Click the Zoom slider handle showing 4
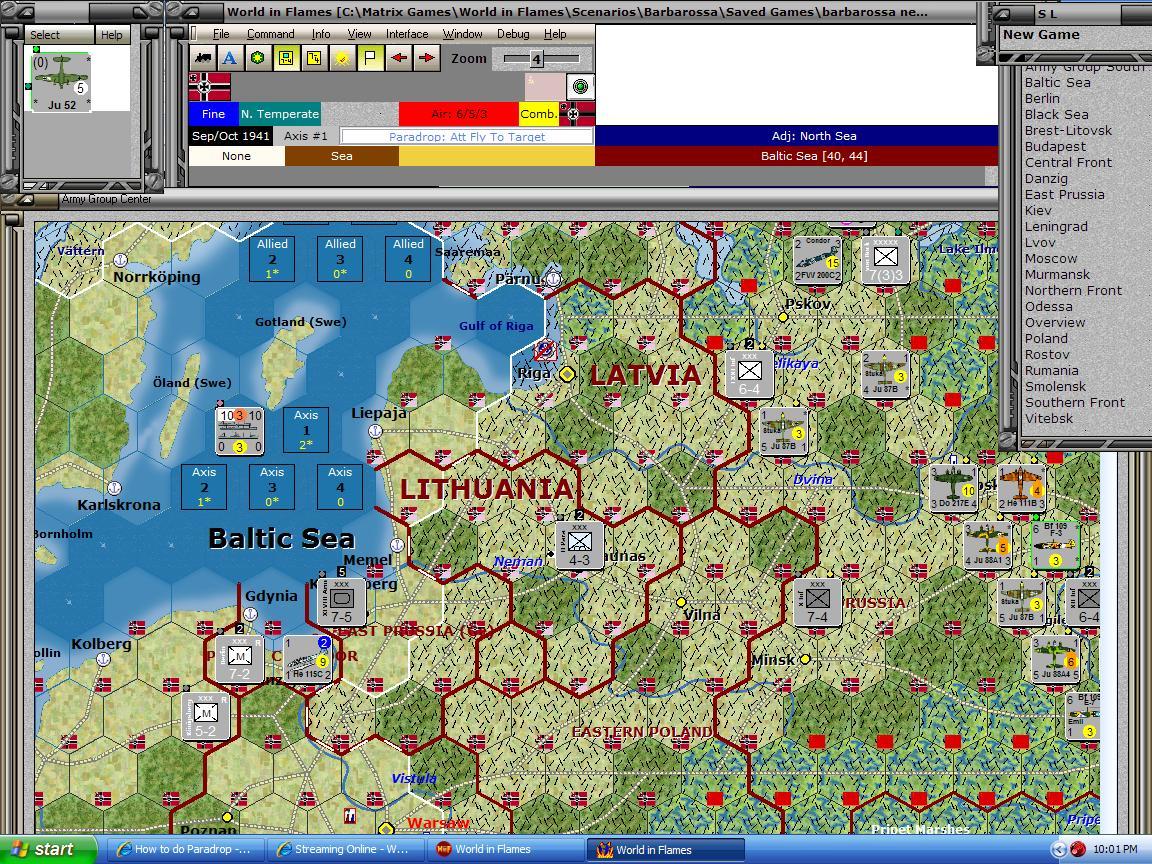Image resolution: width=1152 pixels, height=864 pixels. click(x=536, y=59)
